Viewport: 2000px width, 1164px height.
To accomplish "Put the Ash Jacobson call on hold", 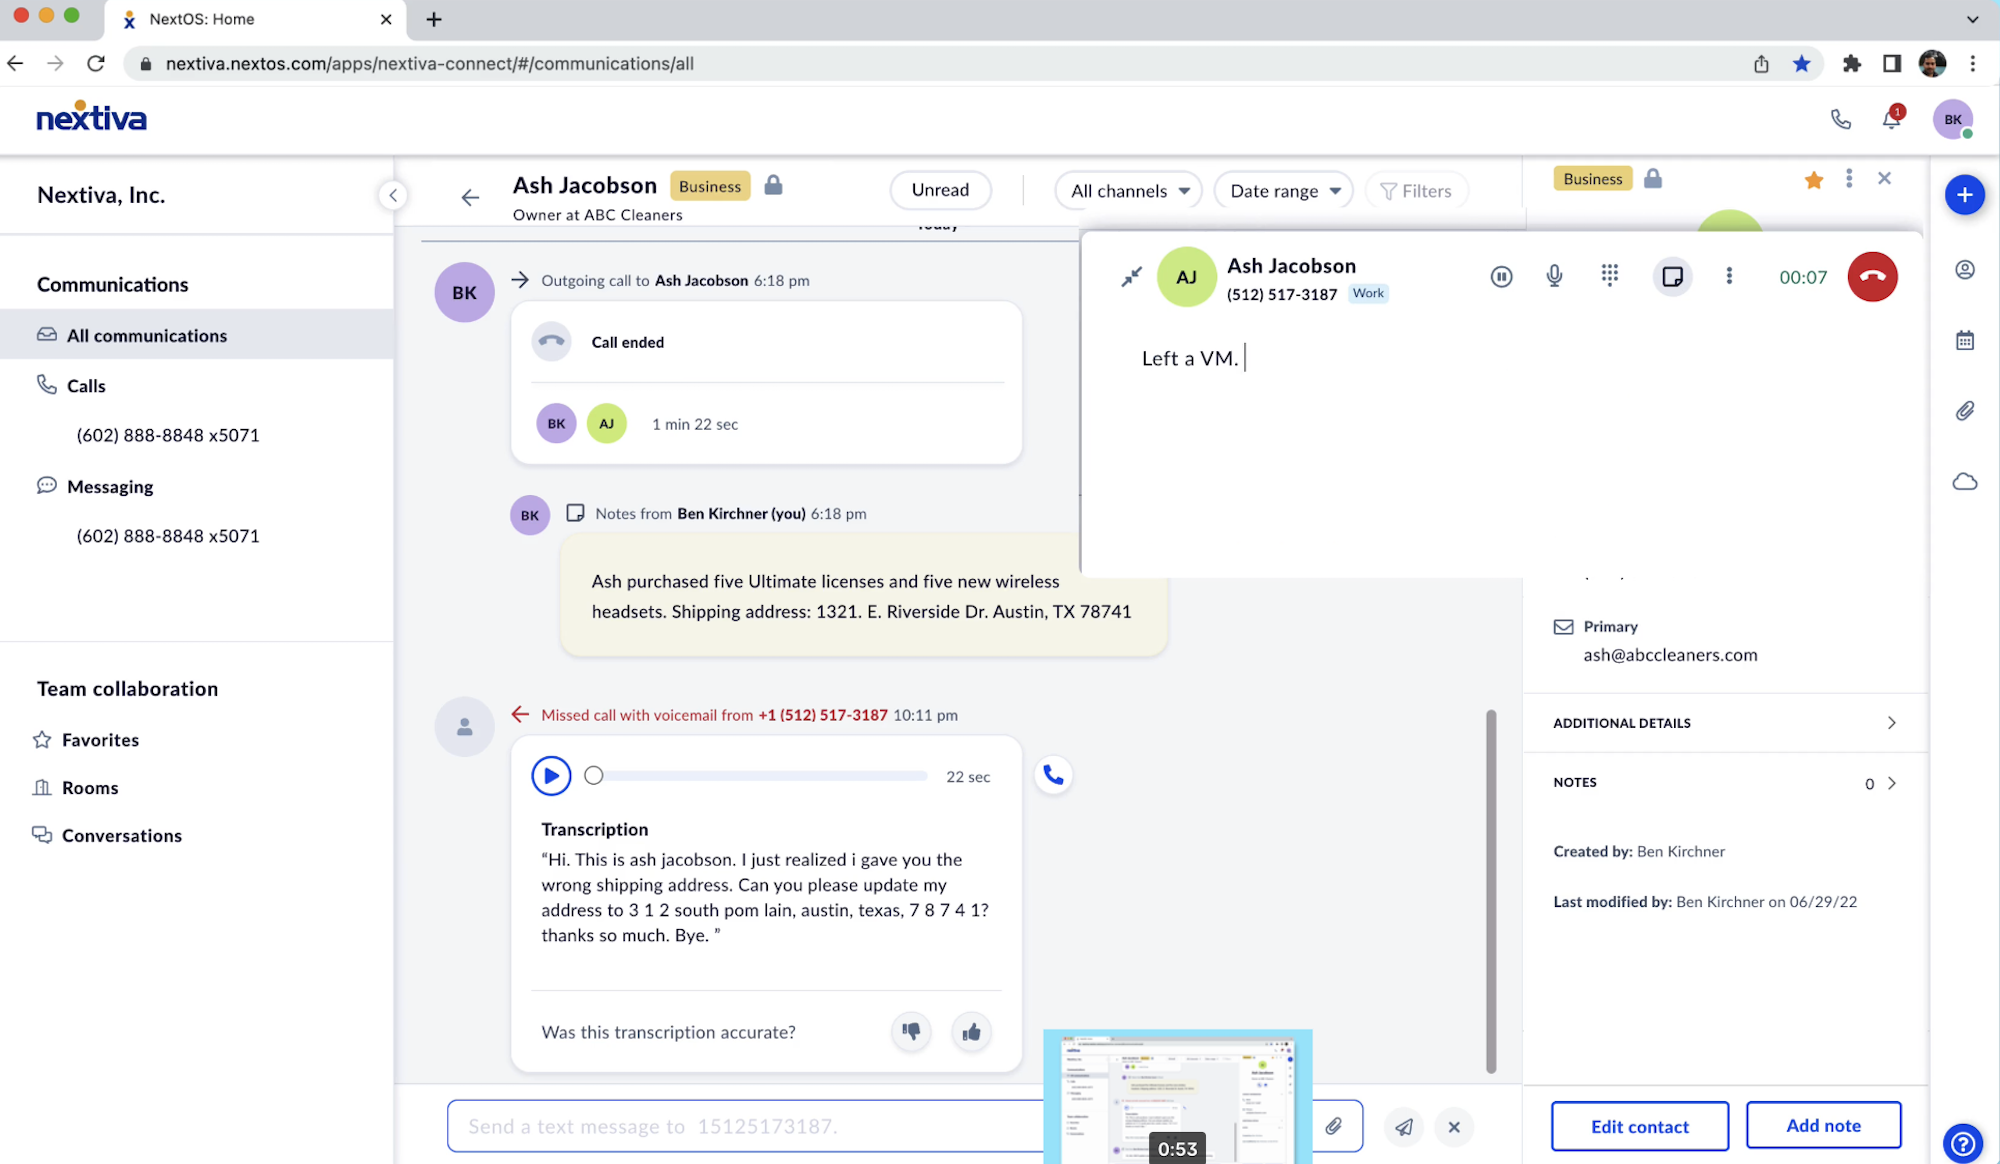I will [x=1501, y=277].
